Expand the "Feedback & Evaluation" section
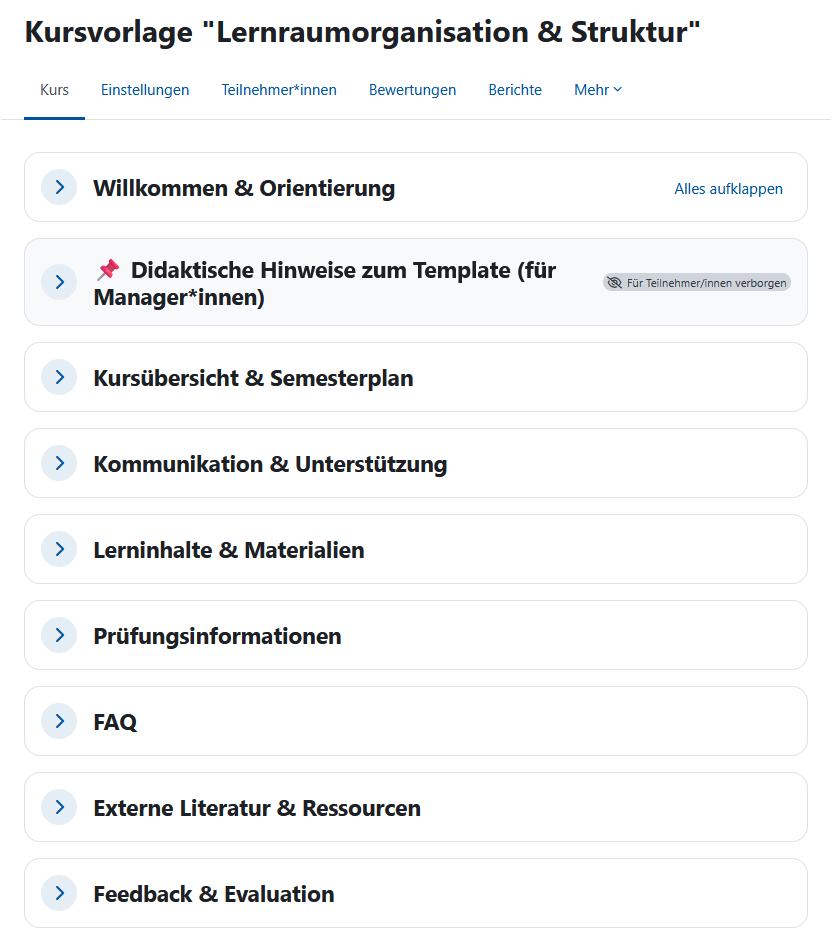833x945 pixels. [58, 892]
